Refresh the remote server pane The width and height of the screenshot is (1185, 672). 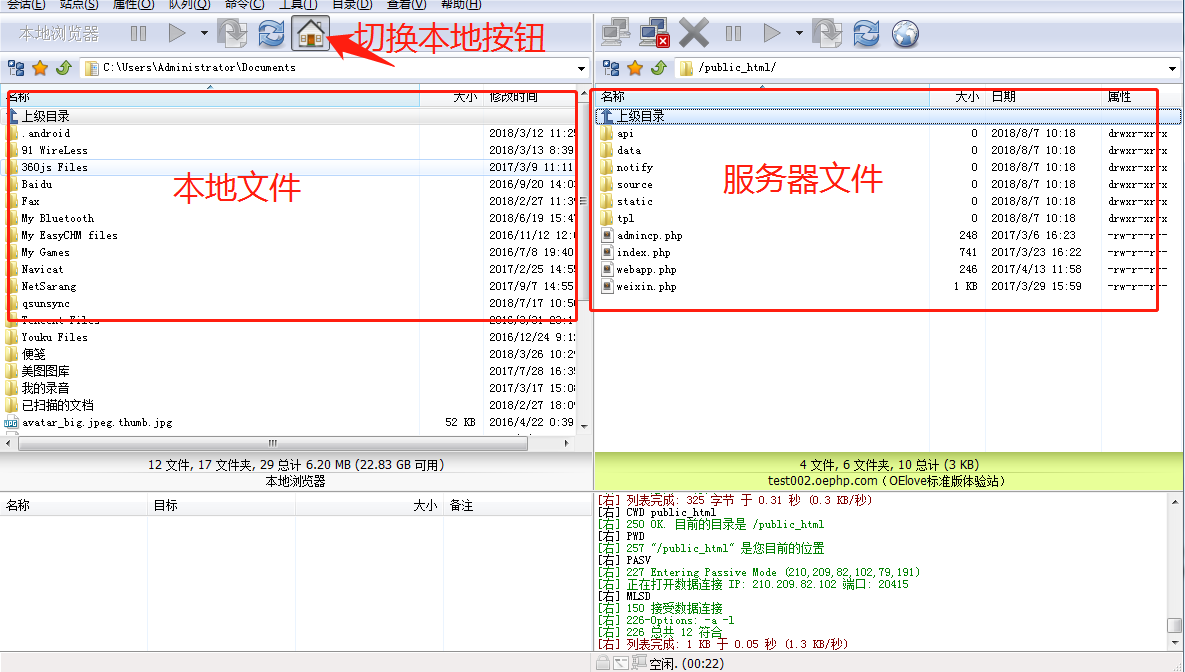point(866,33)
